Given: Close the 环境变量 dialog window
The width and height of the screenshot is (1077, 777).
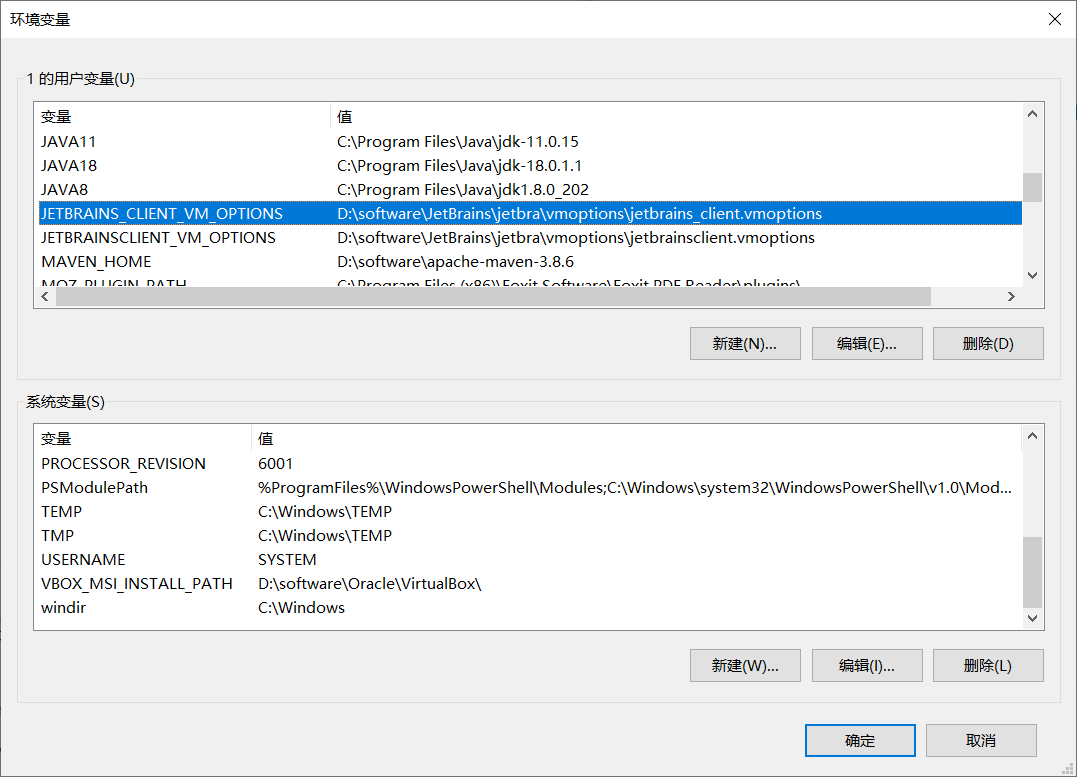Looking at the screenshot, I should tap(1053, 19).
